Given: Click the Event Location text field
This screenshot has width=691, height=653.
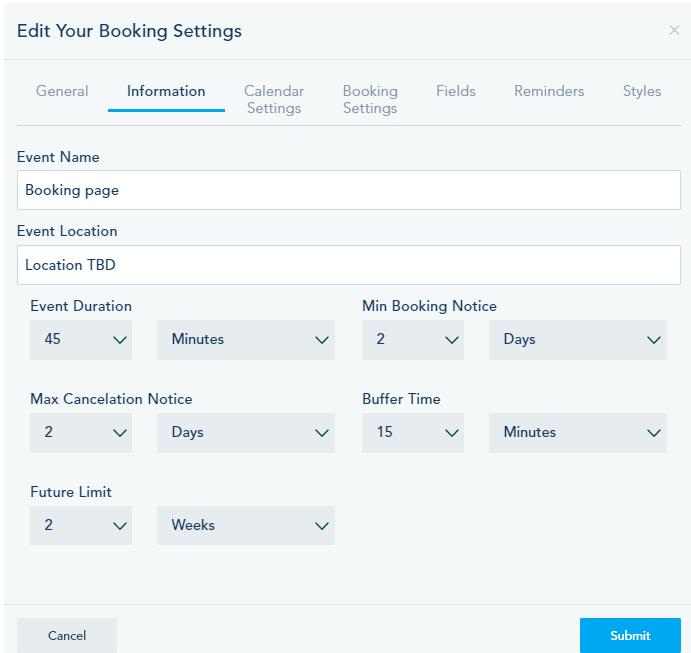Looking at the screenshot, I should click(348, 265).
